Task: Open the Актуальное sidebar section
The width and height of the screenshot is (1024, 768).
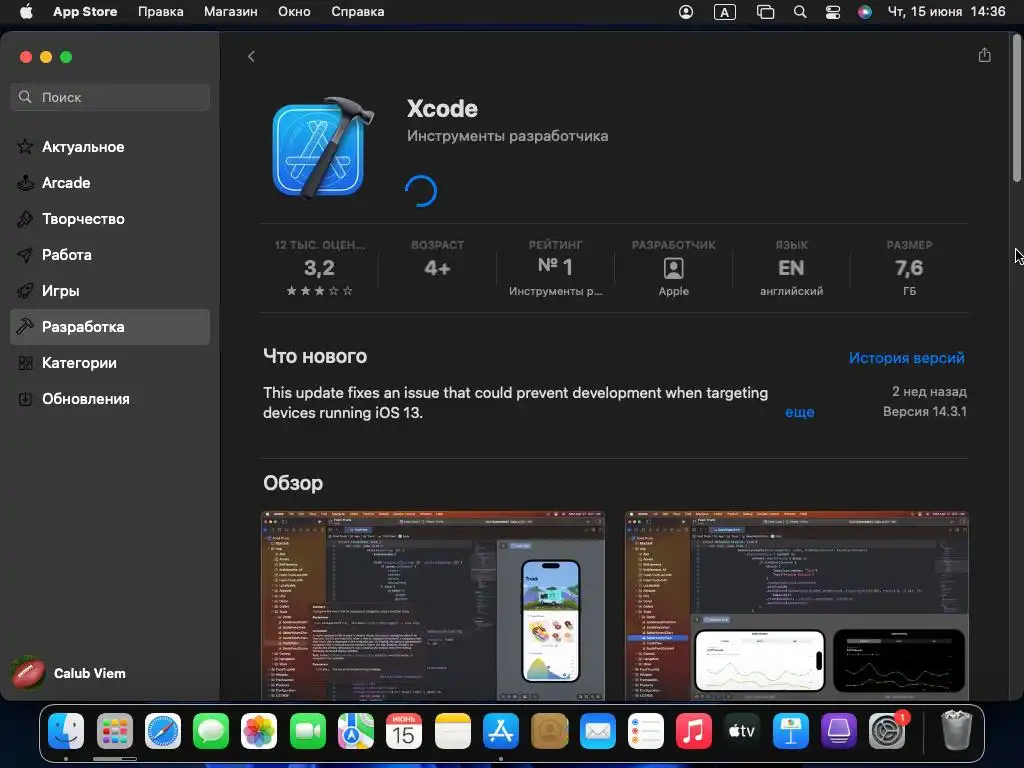Action: (x=110, y=147)
